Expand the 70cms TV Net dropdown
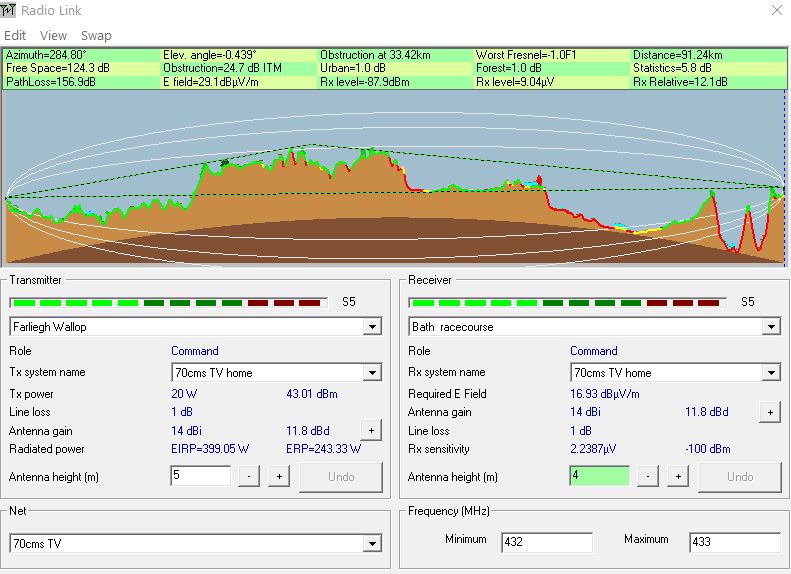The image size is (791, 574). pyautogui.click(x=372, y=544)
